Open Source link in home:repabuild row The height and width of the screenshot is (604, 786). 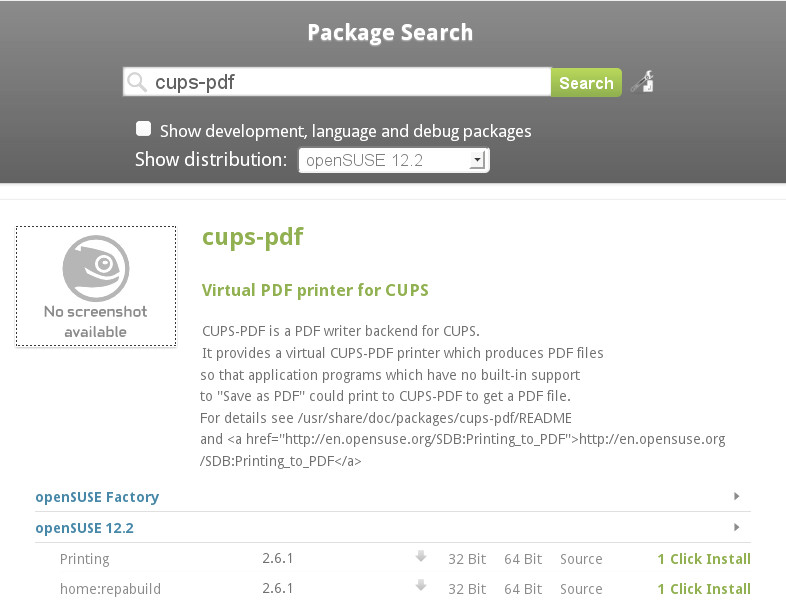(581, 589)
